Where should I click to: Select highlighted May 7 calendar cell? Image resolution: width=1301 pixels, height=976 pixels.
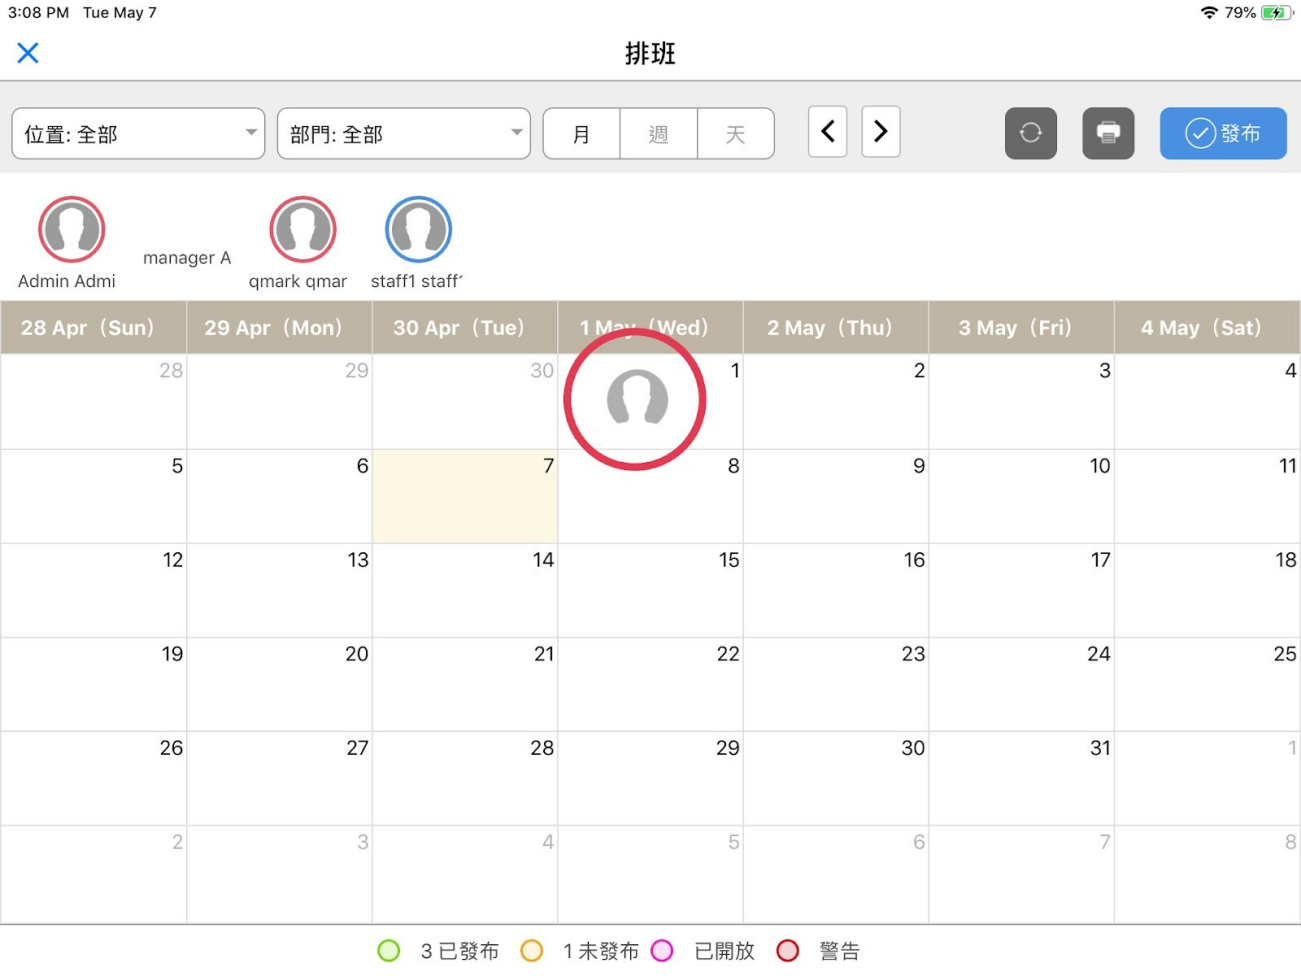pos(465,496)
